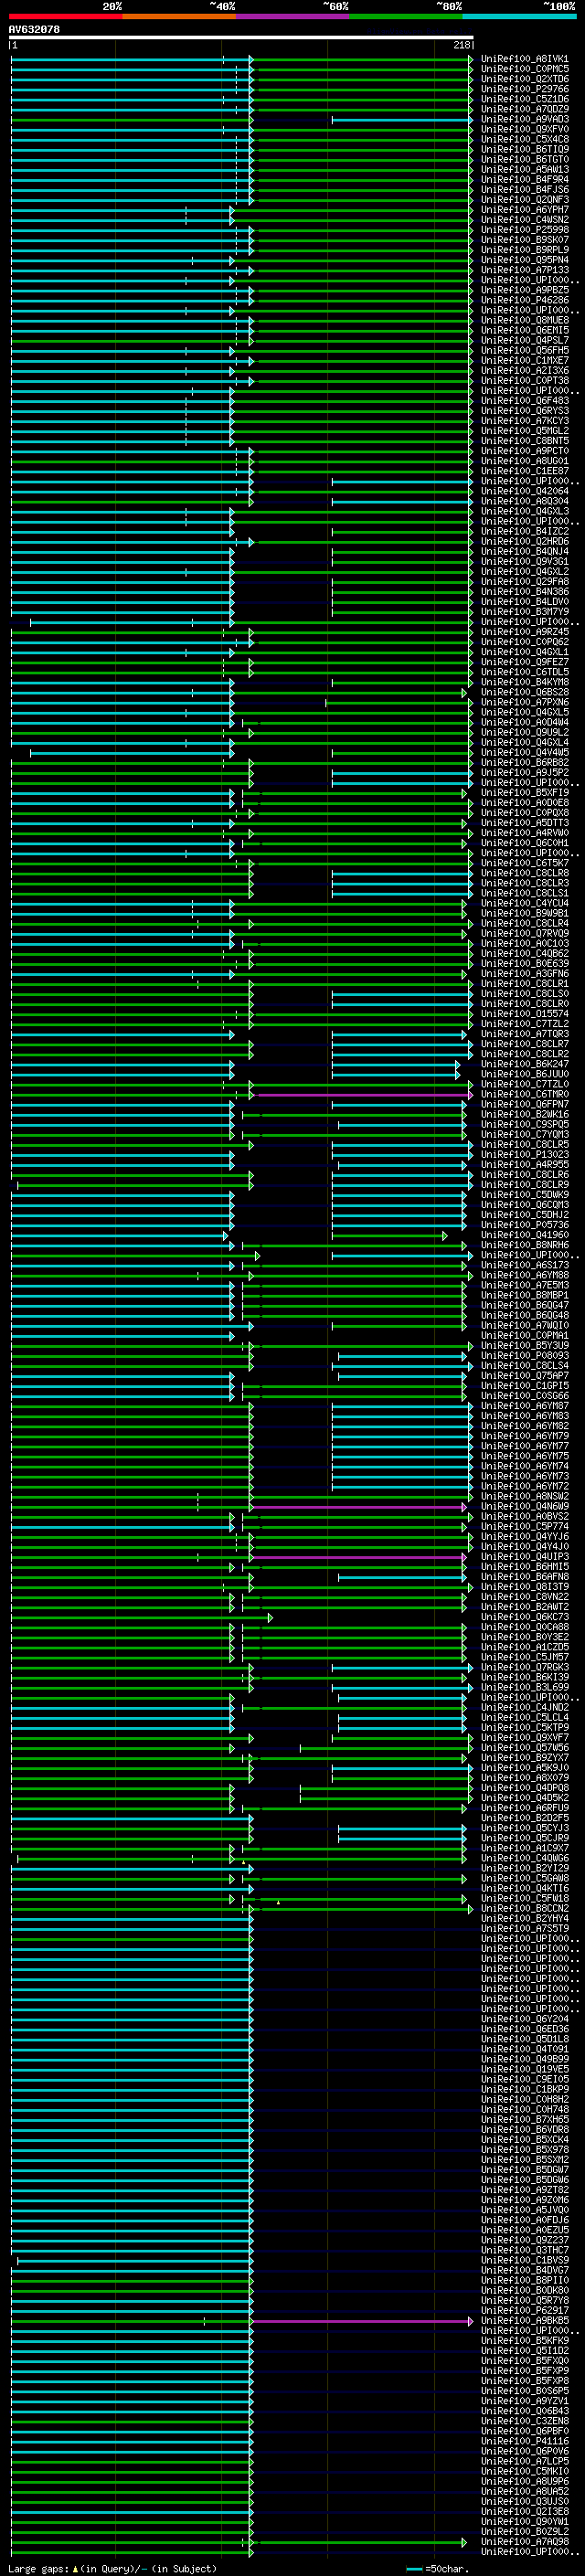Click hit label UniRef100_B8NRH6
Viewport: 585px width, 2576px height.
point(525,1245)
